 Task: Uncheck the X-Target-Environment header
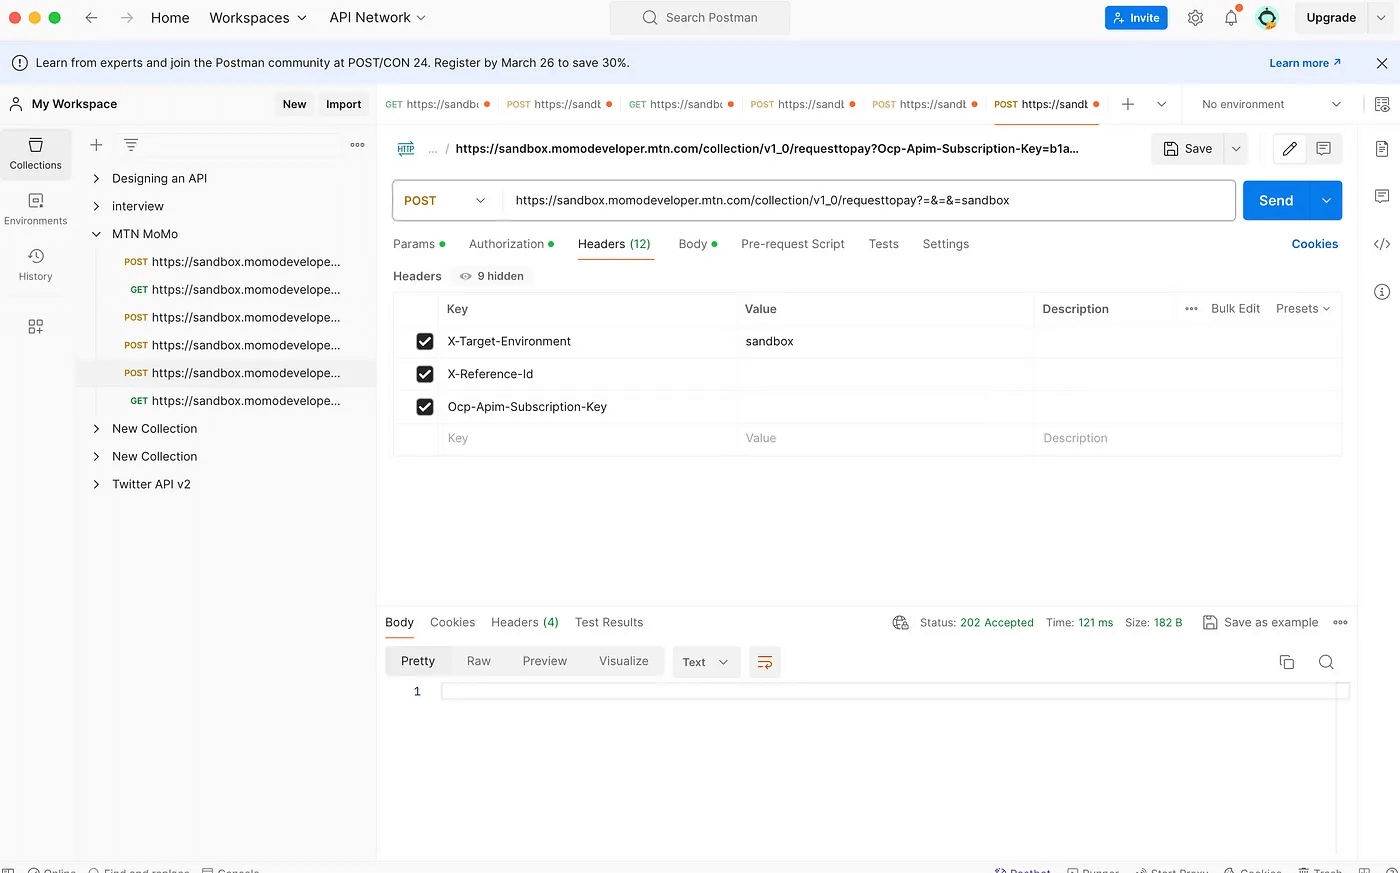[x=425, y=341]
